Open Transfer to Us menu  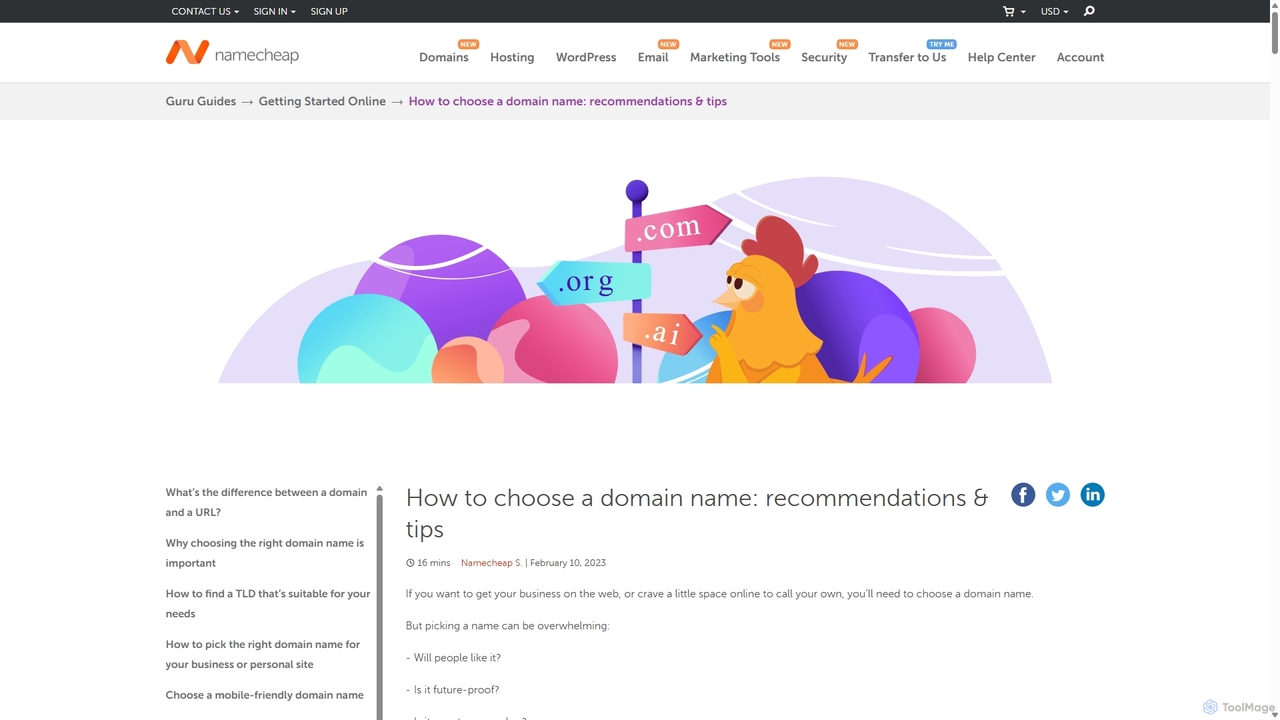(907, 57)
